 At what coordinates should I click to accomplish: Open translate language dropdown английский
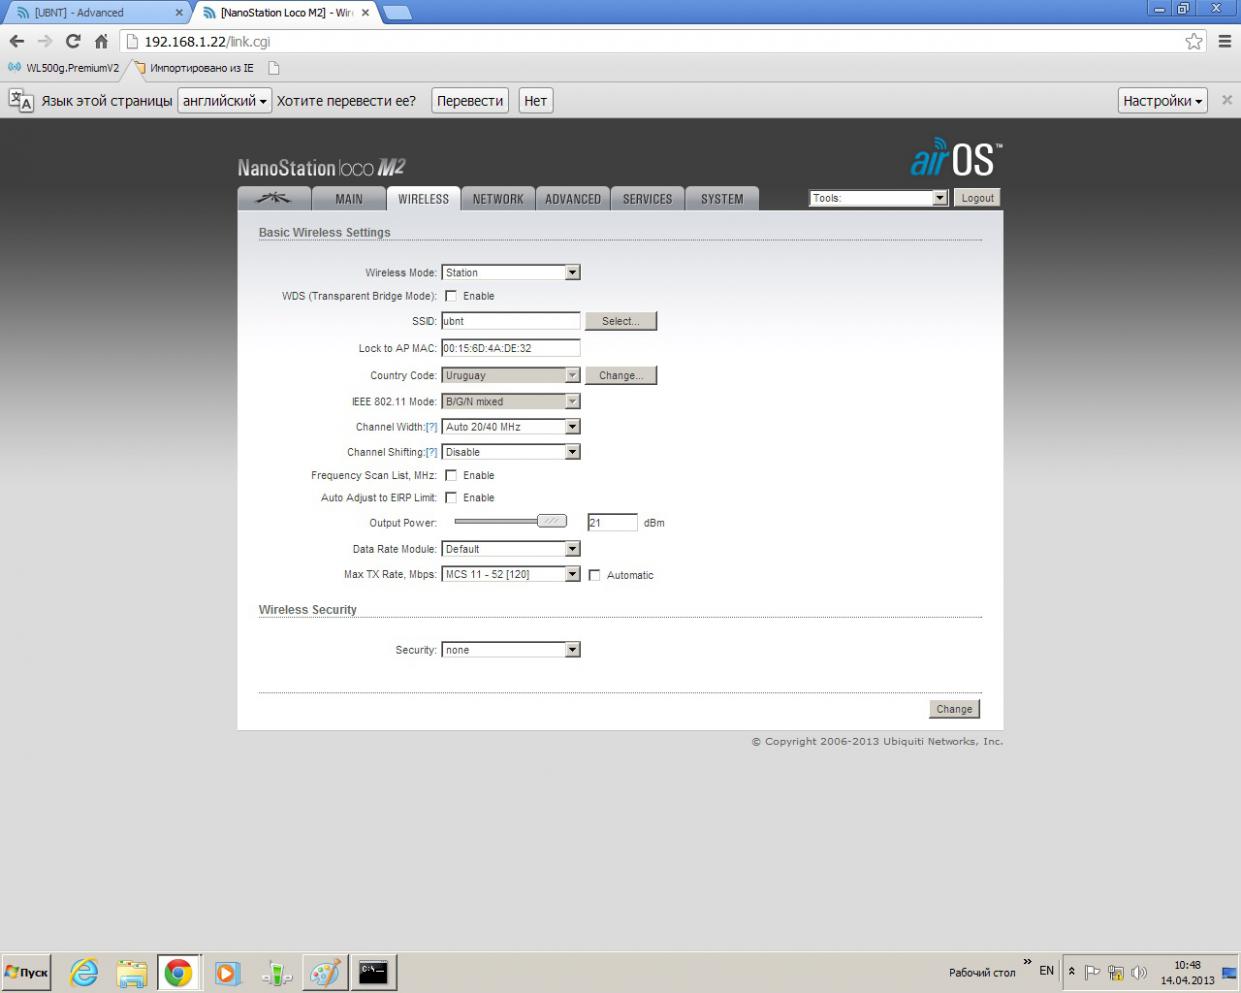(x=224, y=100)
